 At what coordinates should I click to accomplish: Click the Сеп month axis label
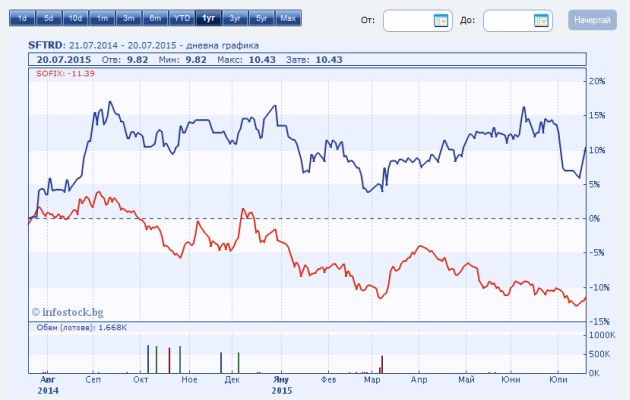click(x=93, y=380)
